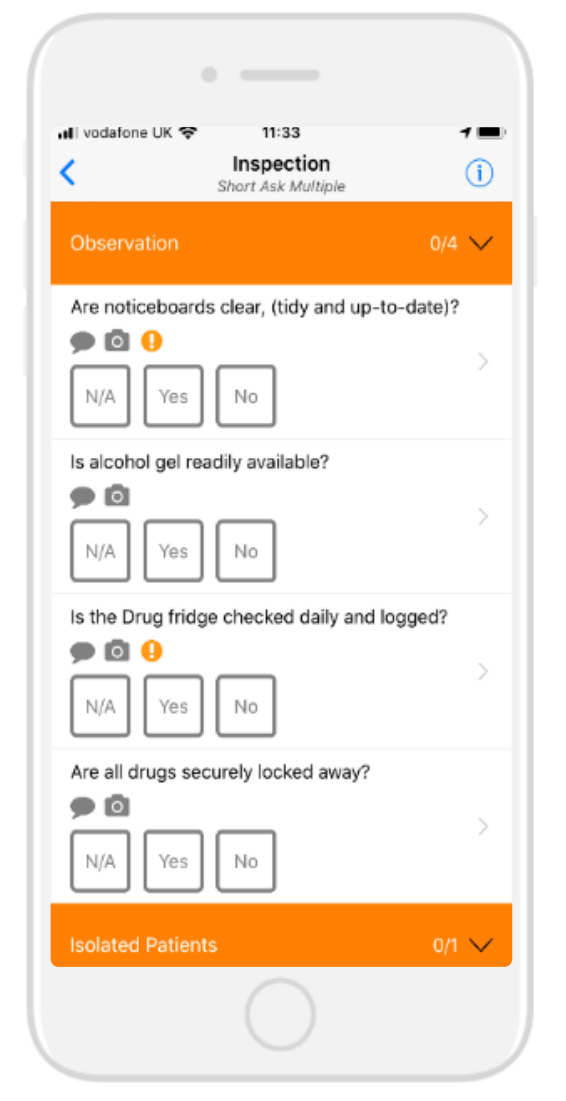Open warning alert on Drug fridge question
Screen dimensions: 566x1101
[152, 652]
